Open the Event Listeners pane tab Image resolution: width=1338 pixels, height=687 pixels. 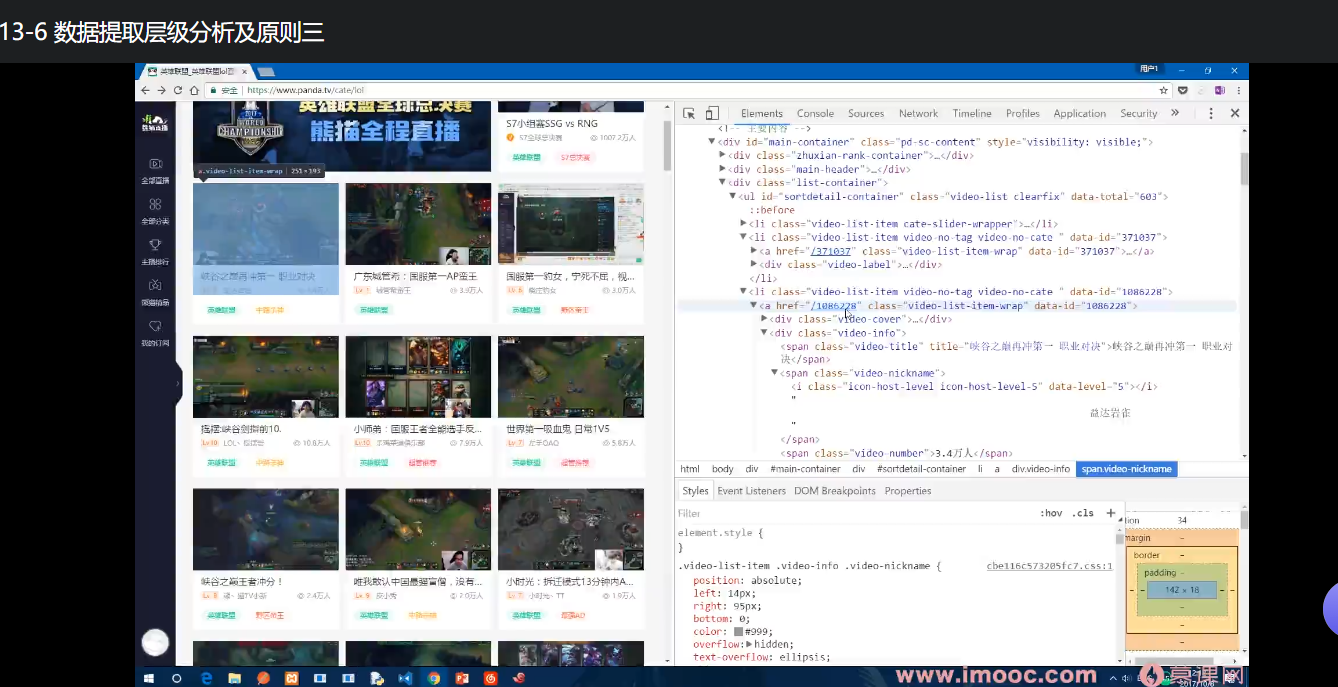click(751, 491)
